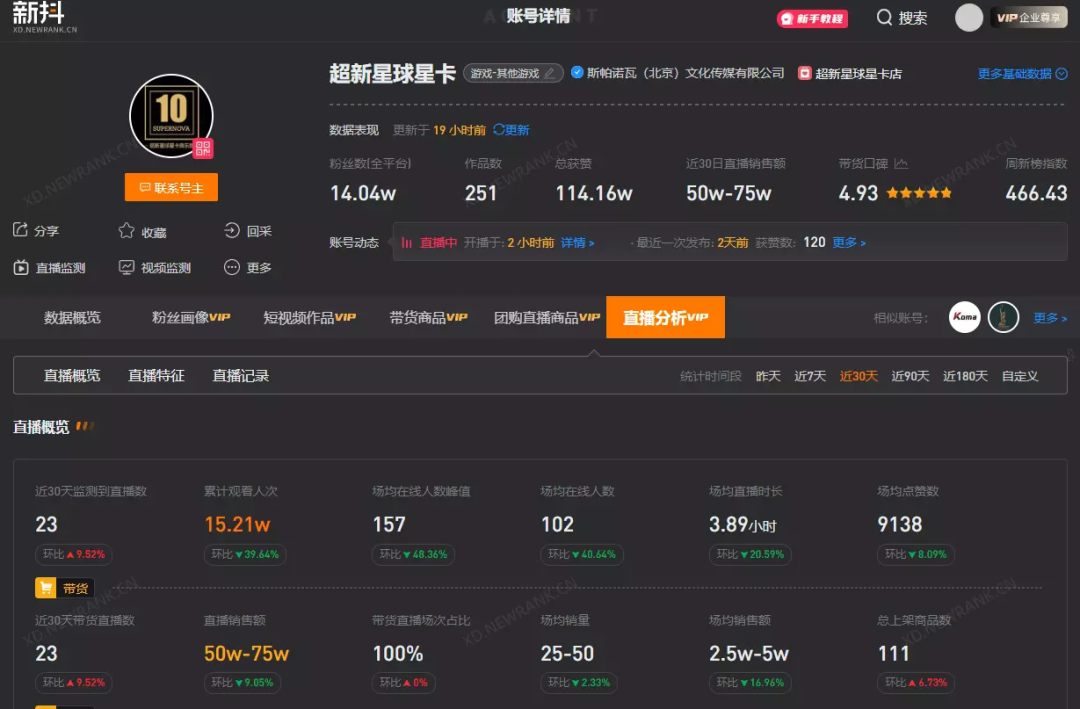1080x709 pixels.
Task: Click the Koma similar account thumbnail
Action: (x=964, y=317)
